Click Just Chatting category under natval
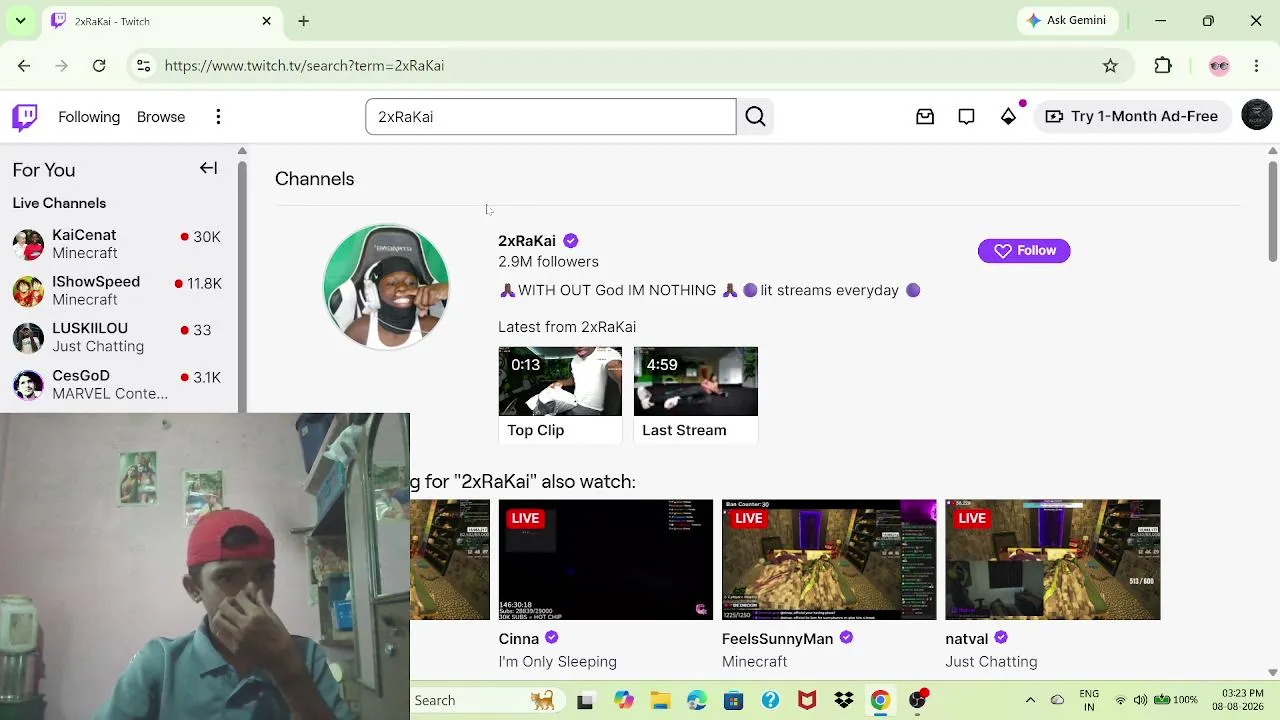 tap(991, 662)
